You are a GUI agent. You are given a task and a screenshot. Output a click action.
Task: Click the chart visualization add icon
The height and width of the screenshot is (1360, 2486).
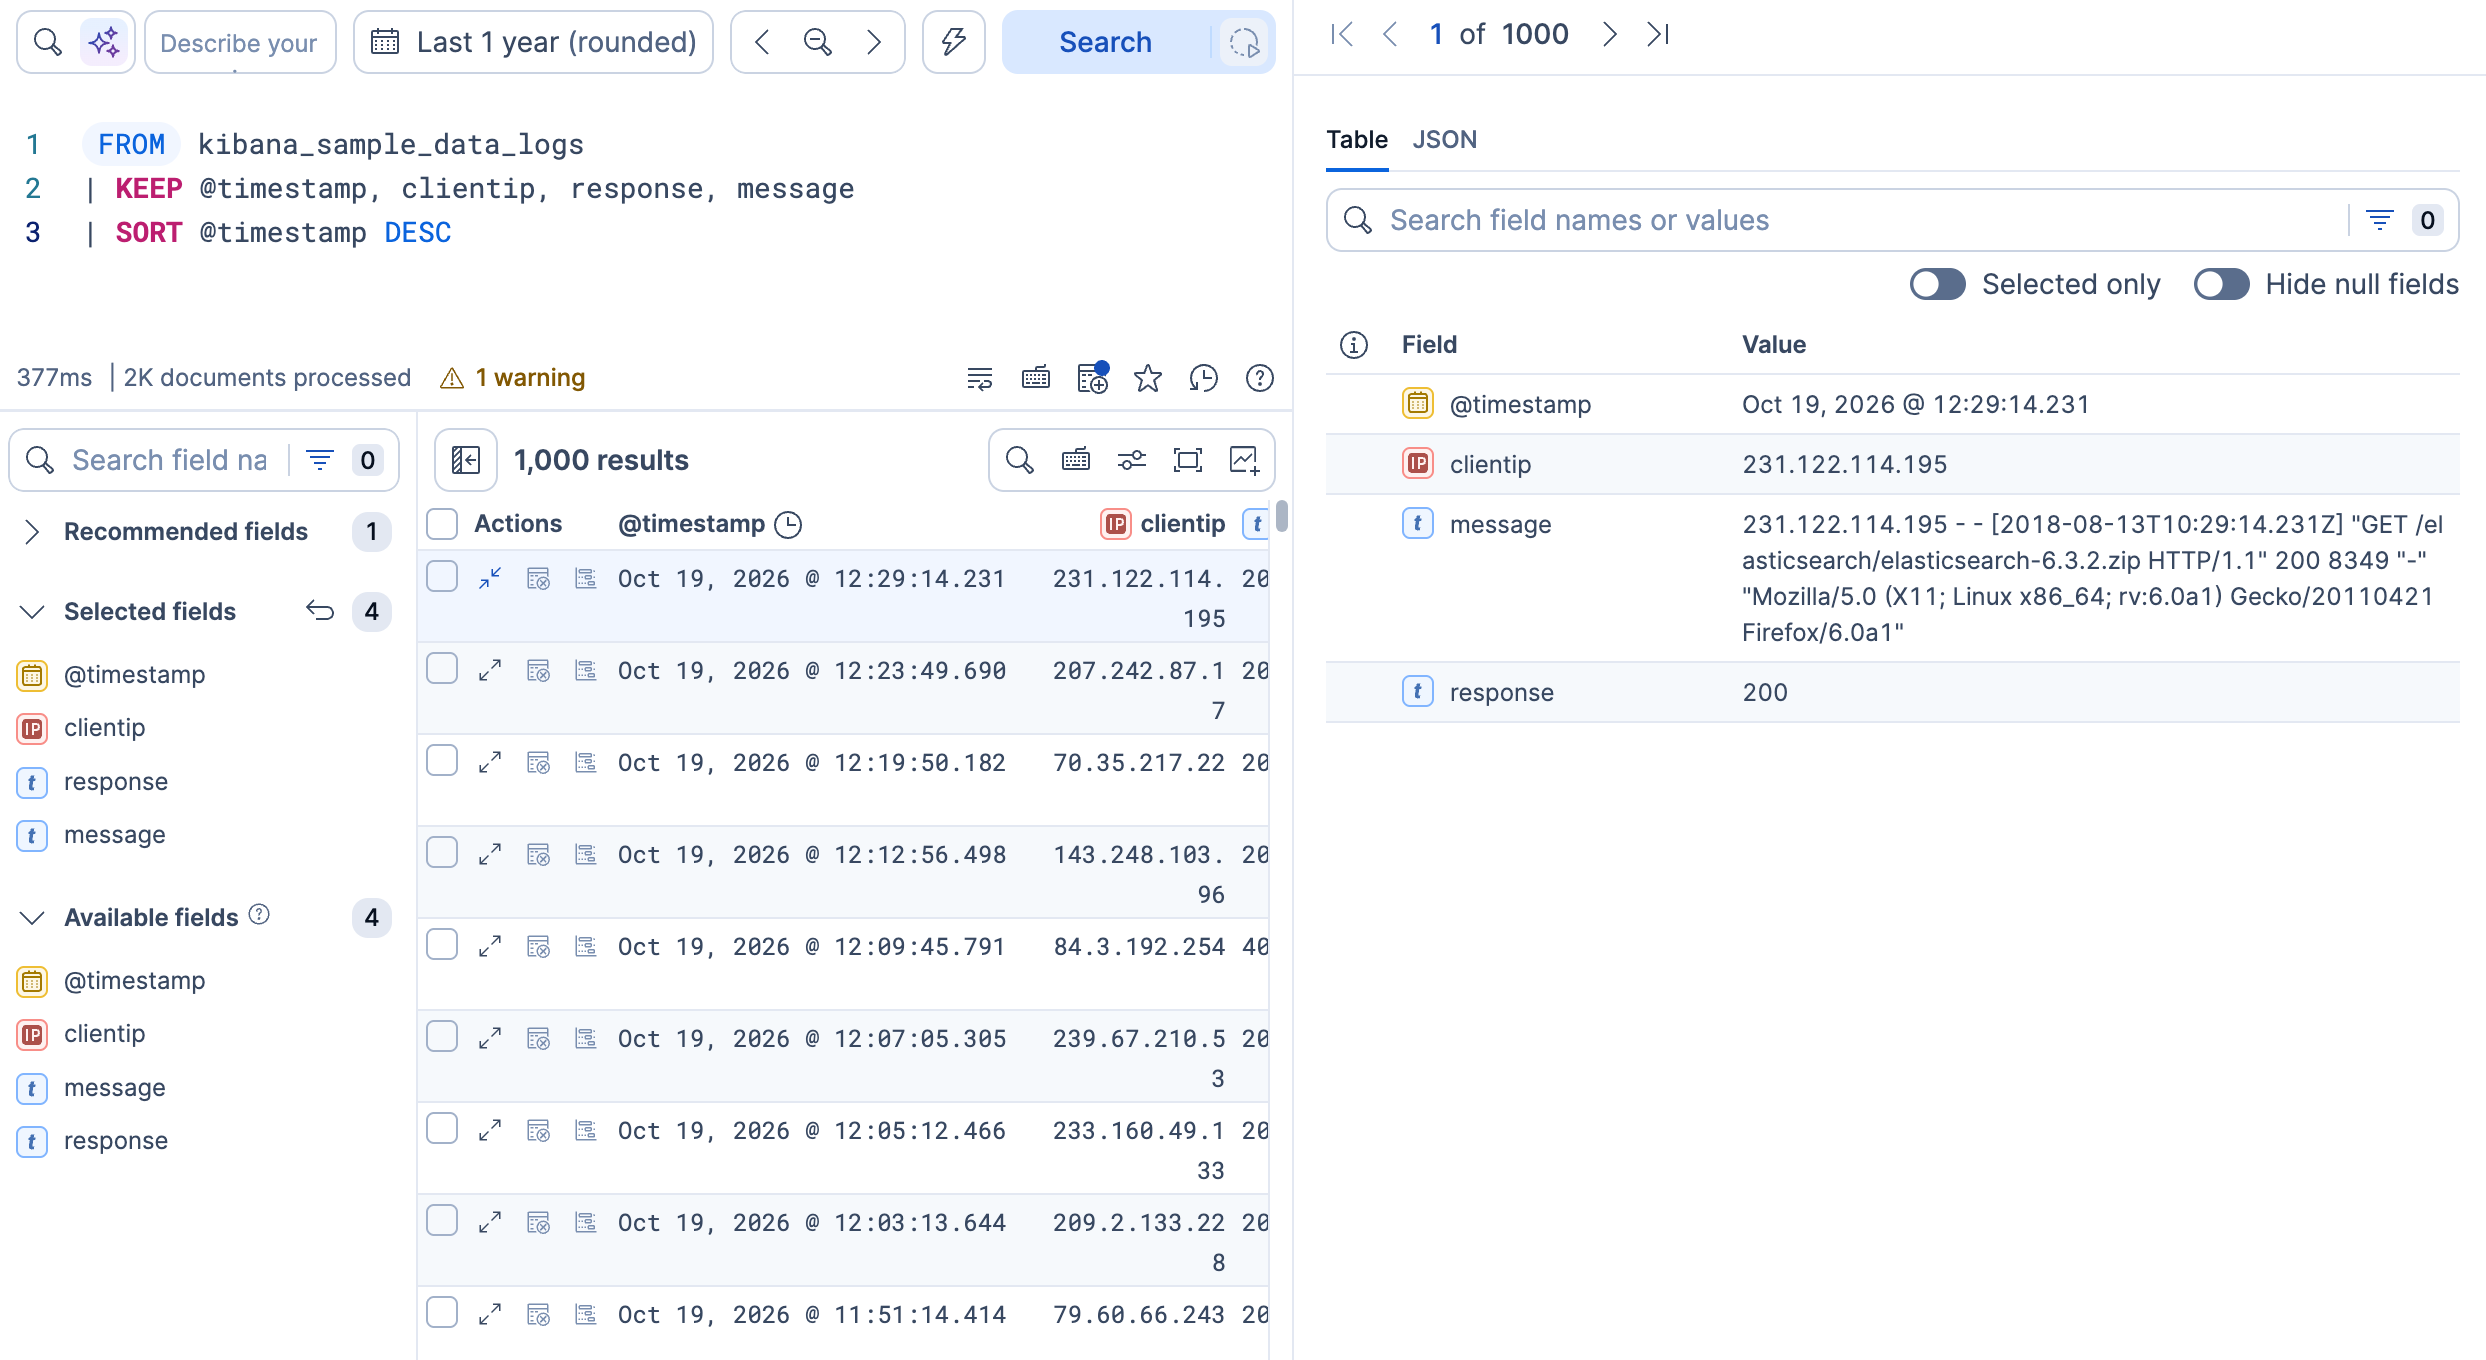click(1244, 460)
